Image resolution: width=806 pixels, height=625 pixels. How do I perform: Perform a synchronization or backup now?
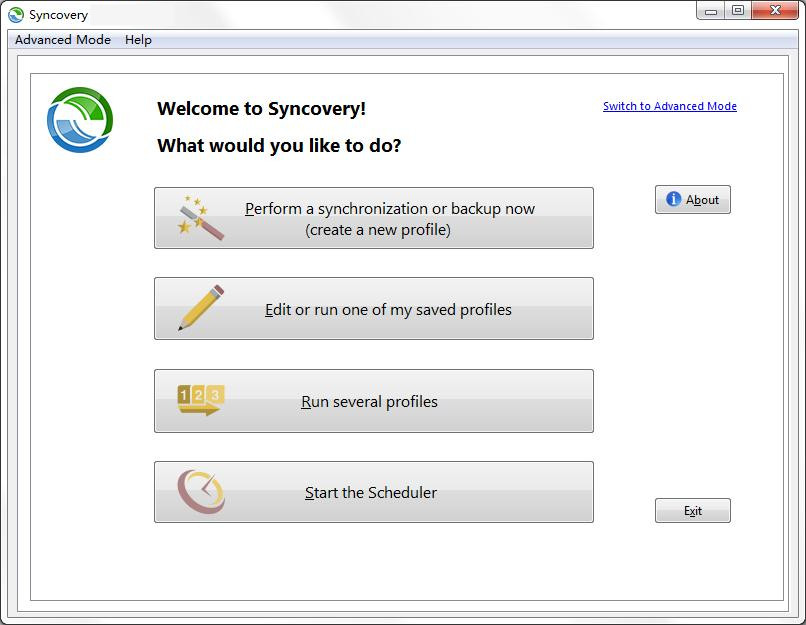click(374, 217)
